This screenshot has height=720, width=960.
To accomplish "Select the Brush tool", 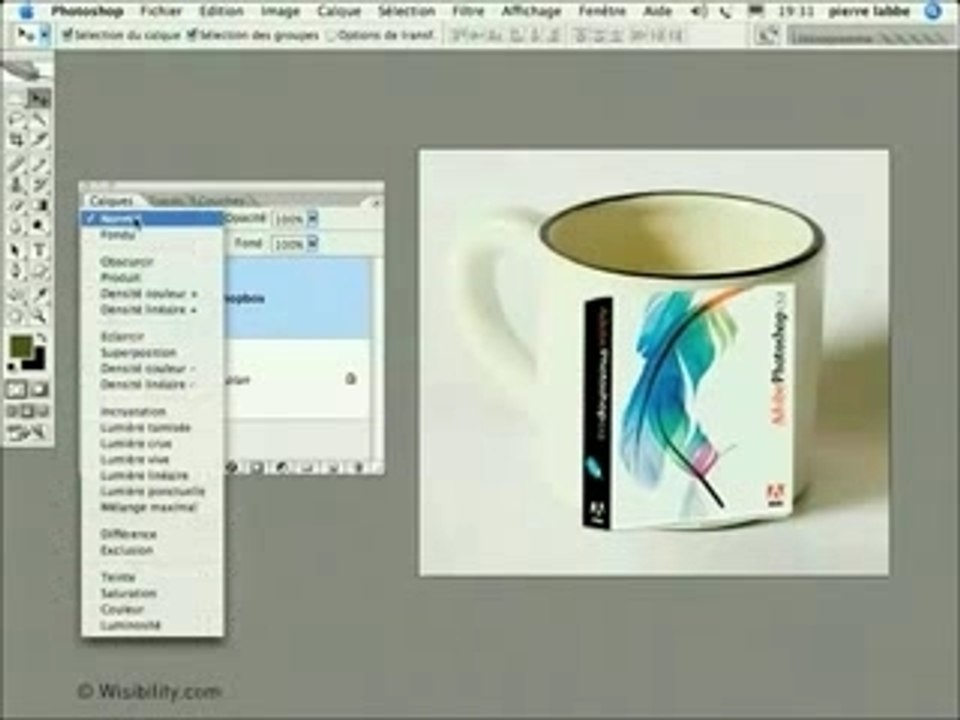I will click(x=38, y=163).
